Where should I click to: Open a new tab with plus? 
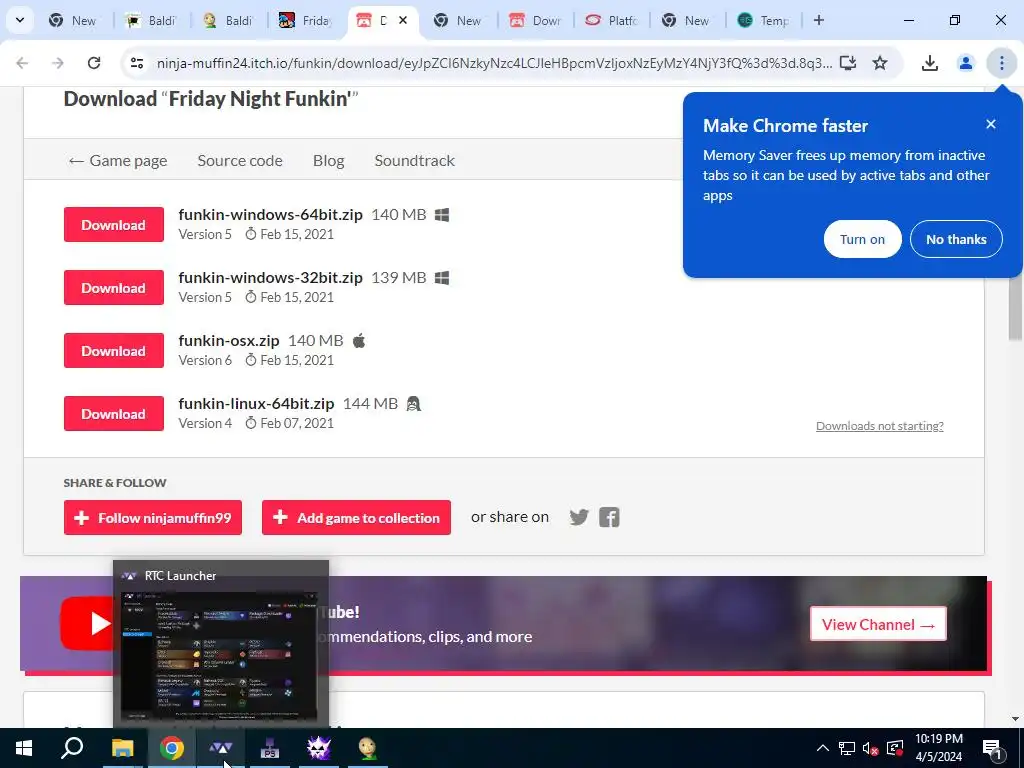point(819,20)
